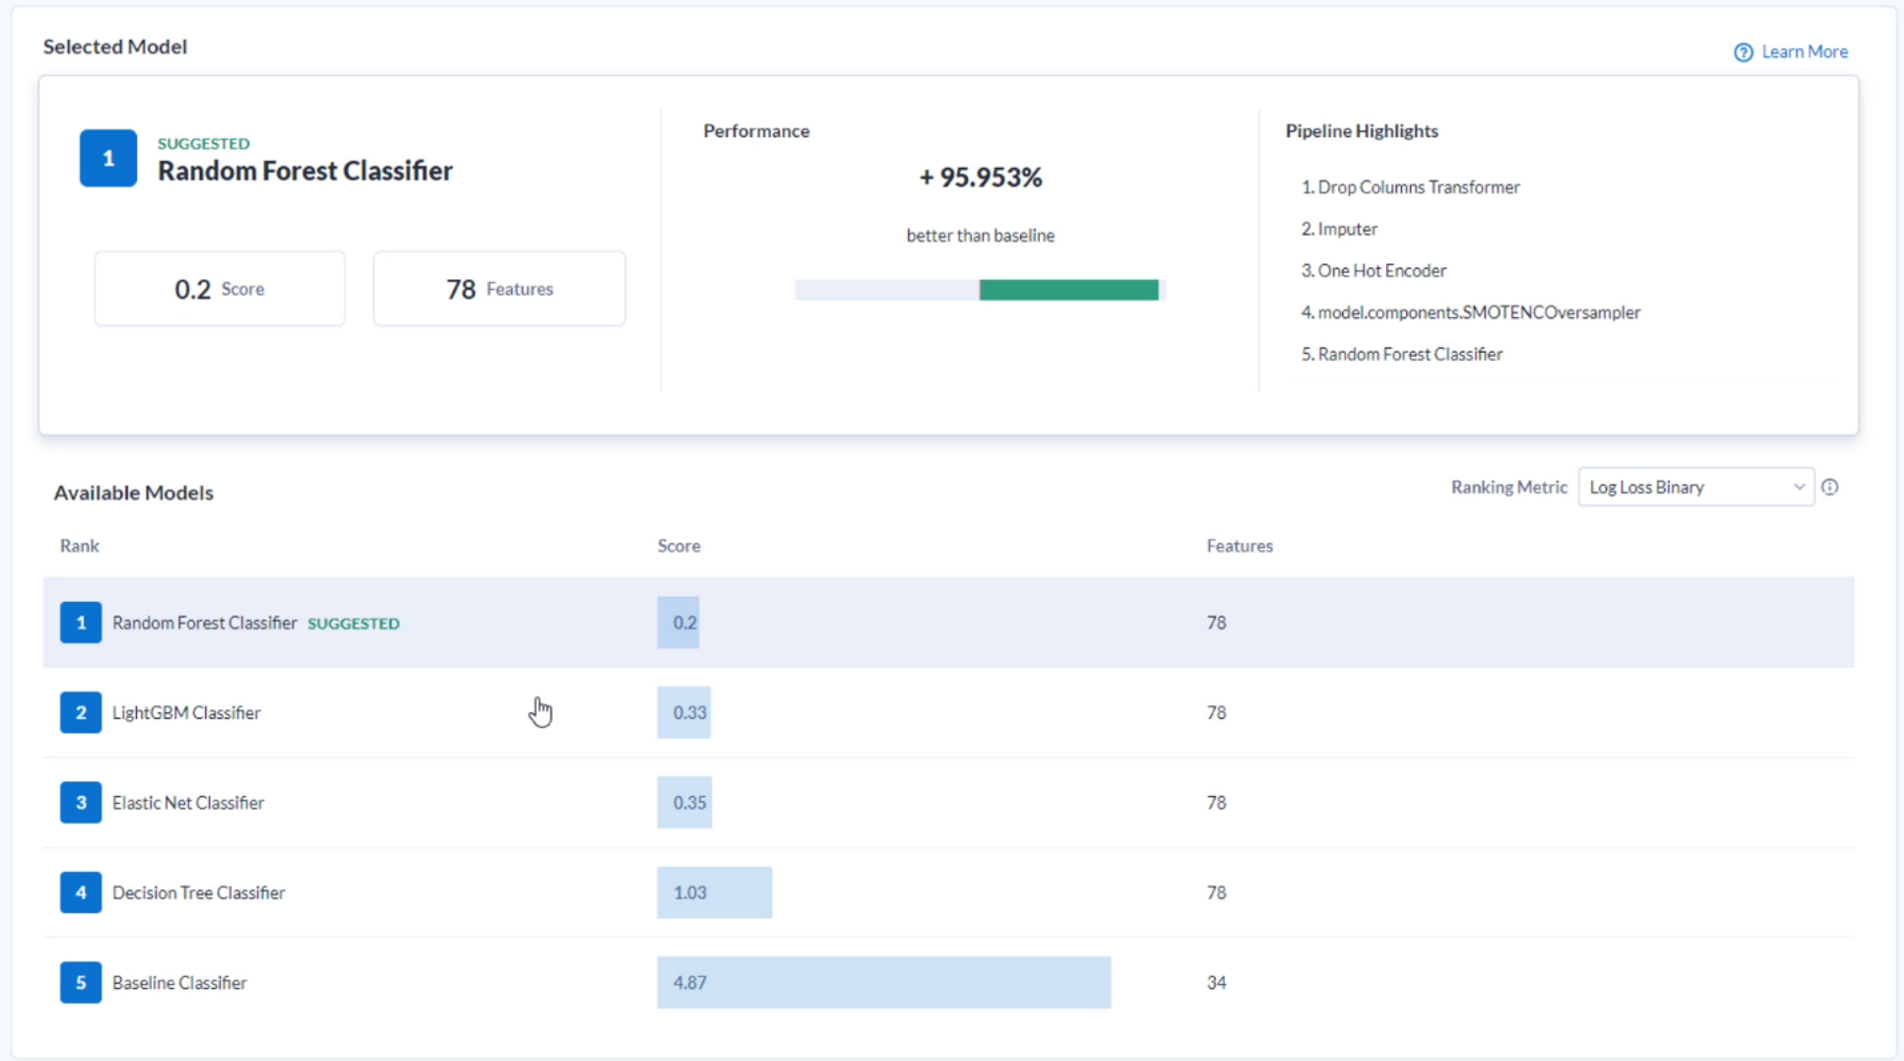Click the Available Models heading

coord(133,492)
